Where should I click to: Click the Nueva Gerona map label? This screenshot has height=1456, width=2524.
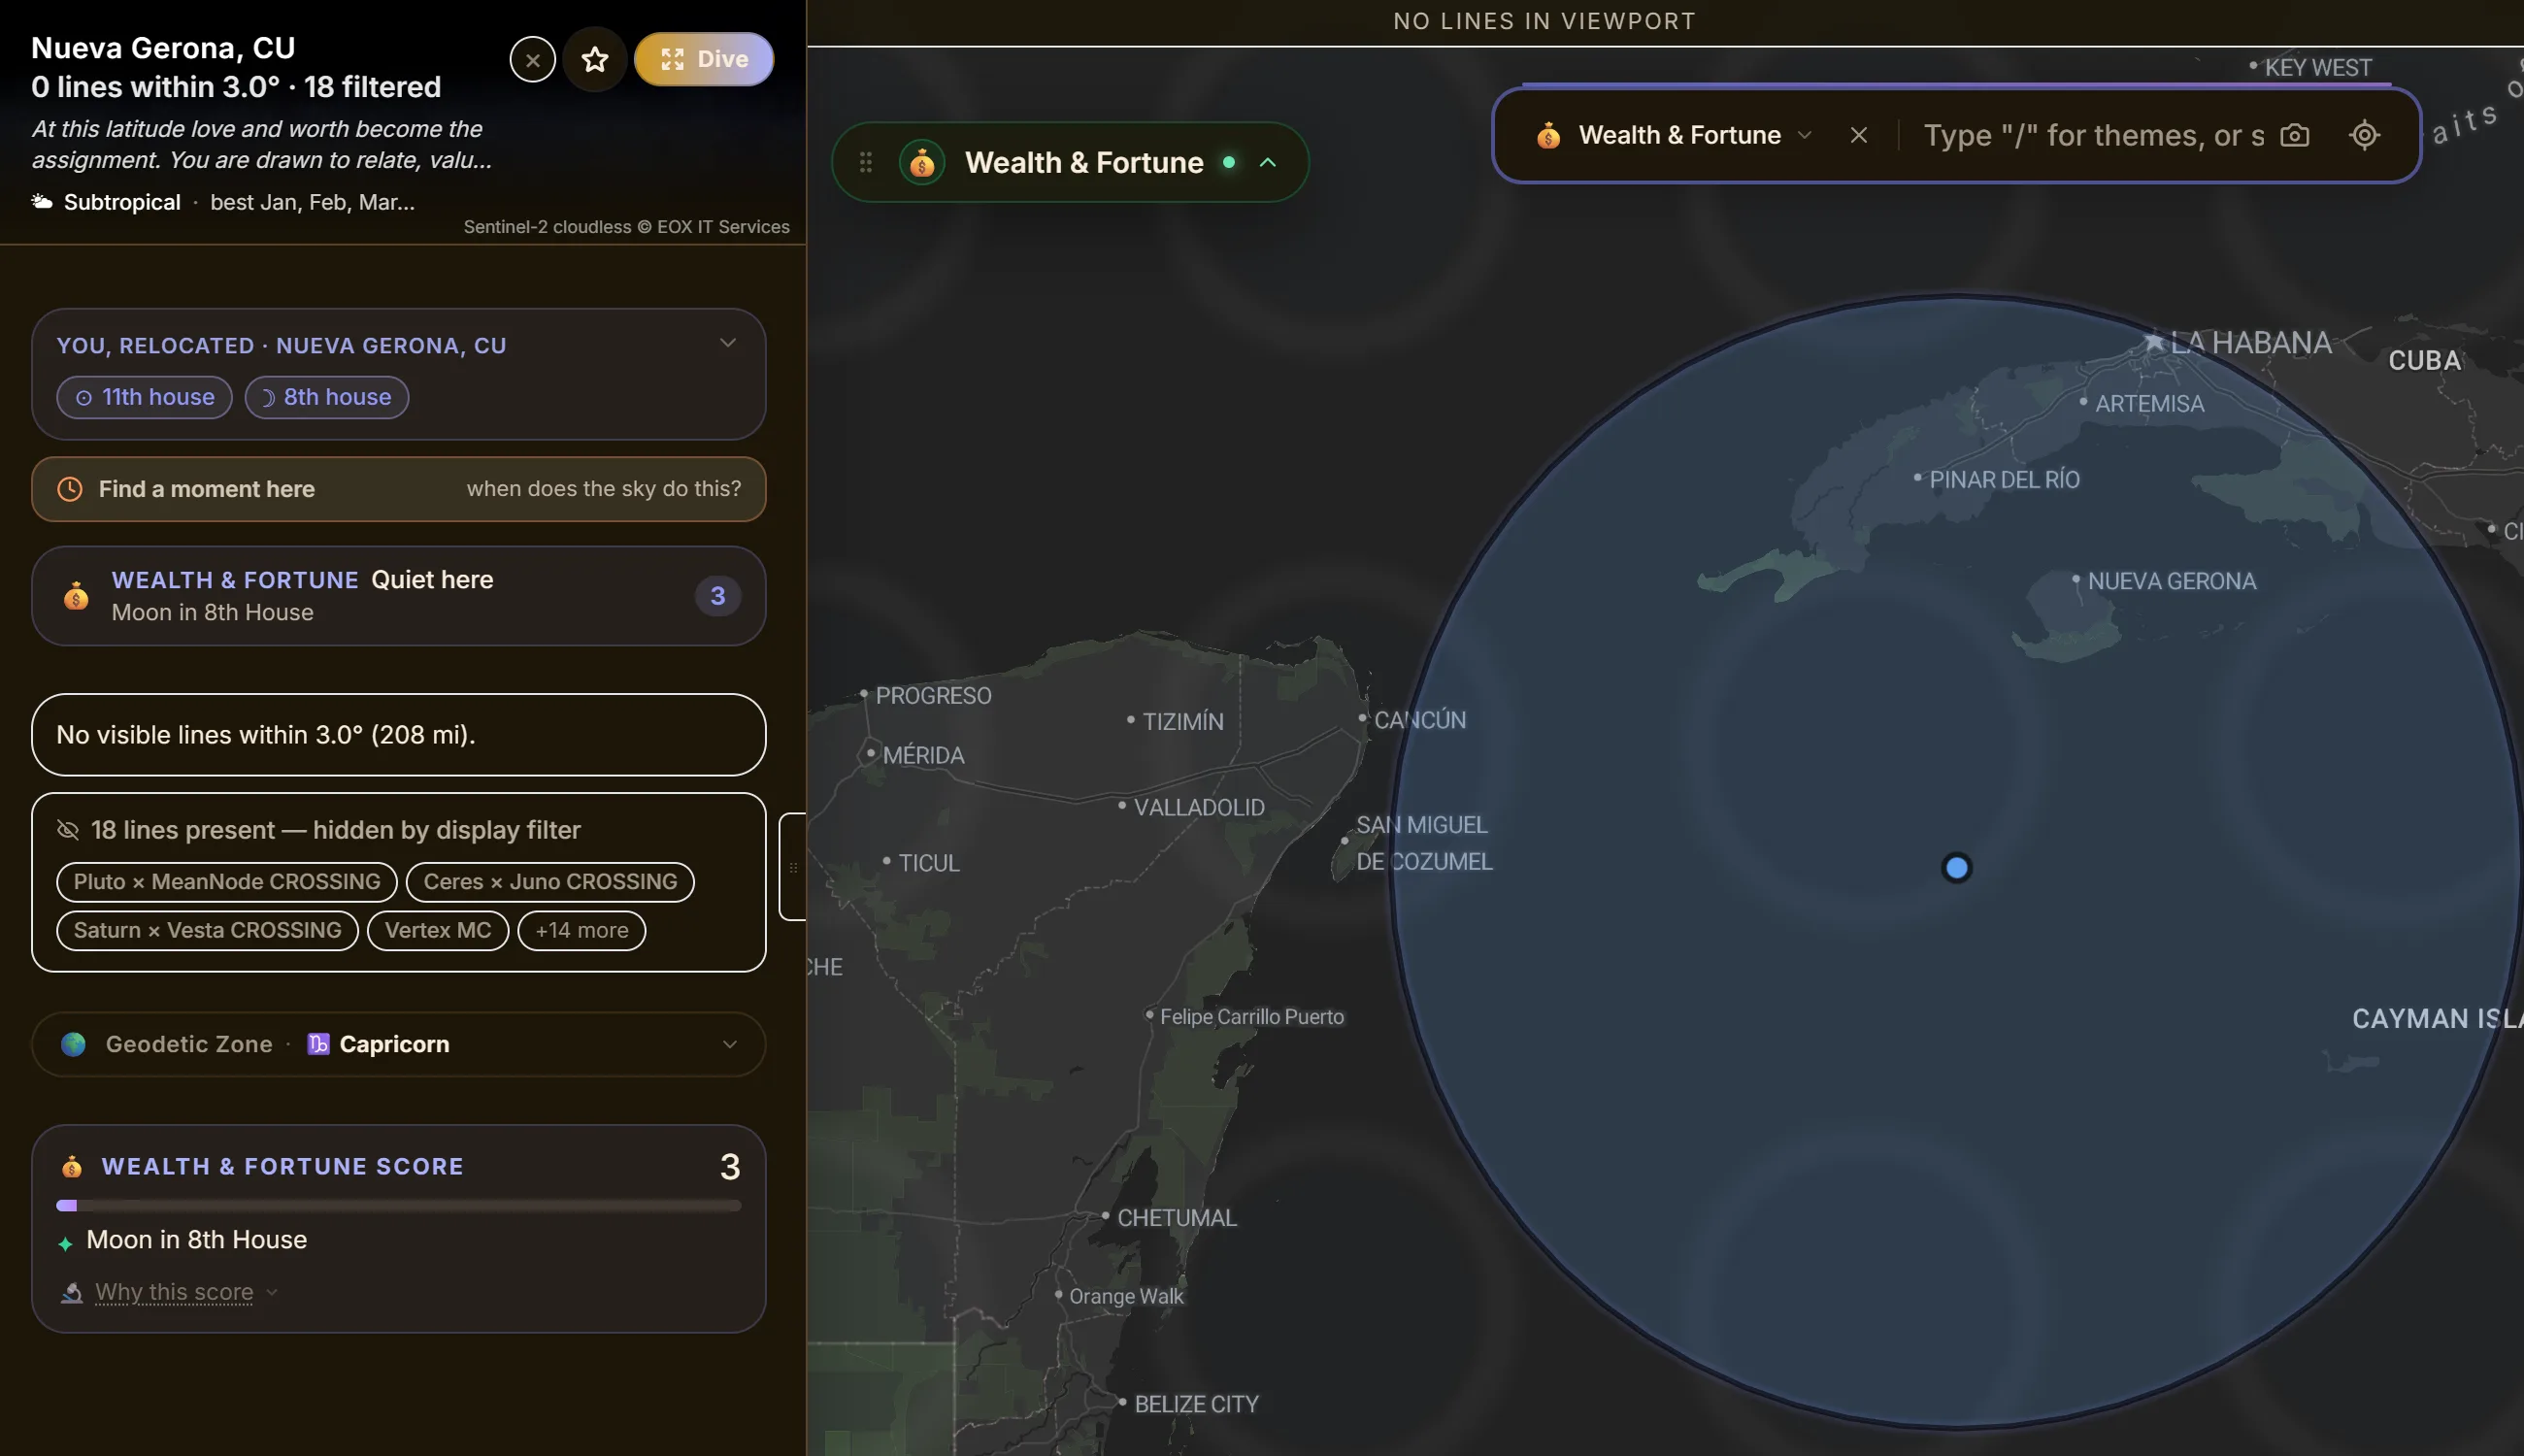tap(2172, 581)
